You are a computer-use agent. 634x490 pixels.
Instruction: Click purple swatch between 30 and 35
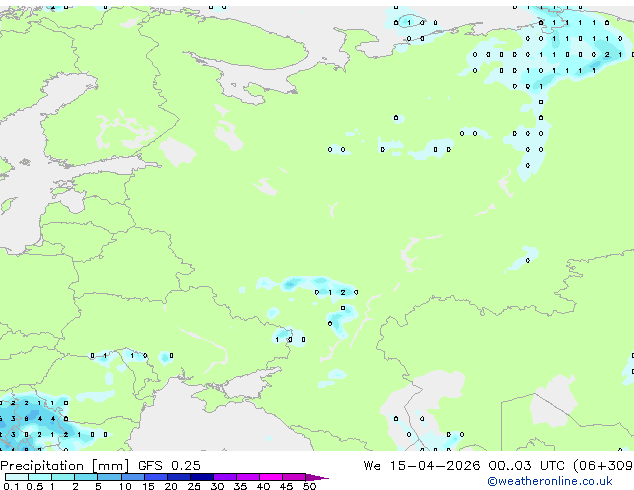pos(224,477)
